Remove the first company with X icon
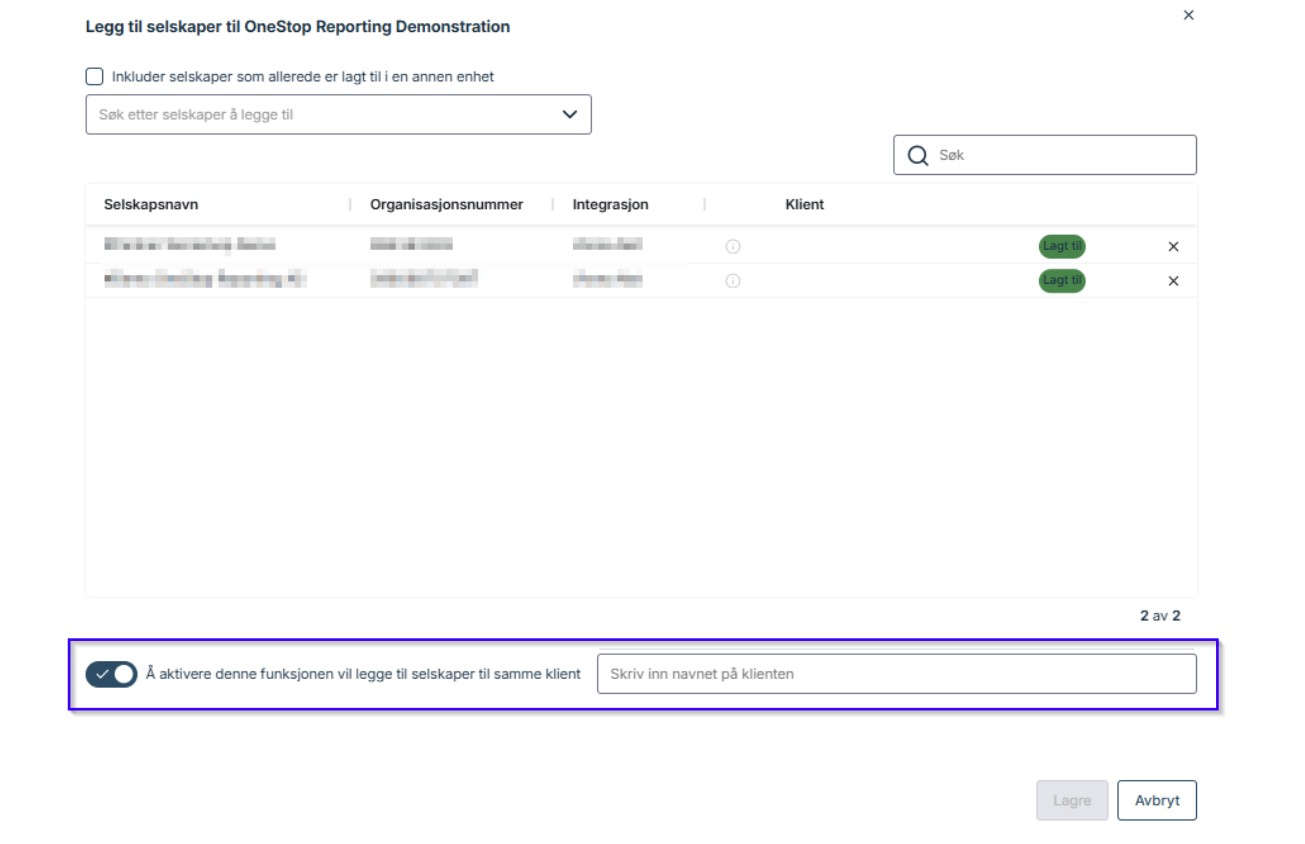Image resolution: width=1305 pixels, height=844 pixels. pyautogui.click(x=1173, y=247)
